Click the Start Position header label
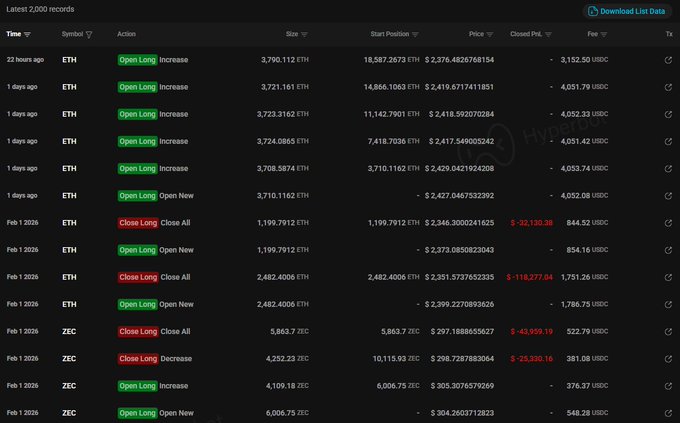680x423 pixels. [x=389, y=34]
